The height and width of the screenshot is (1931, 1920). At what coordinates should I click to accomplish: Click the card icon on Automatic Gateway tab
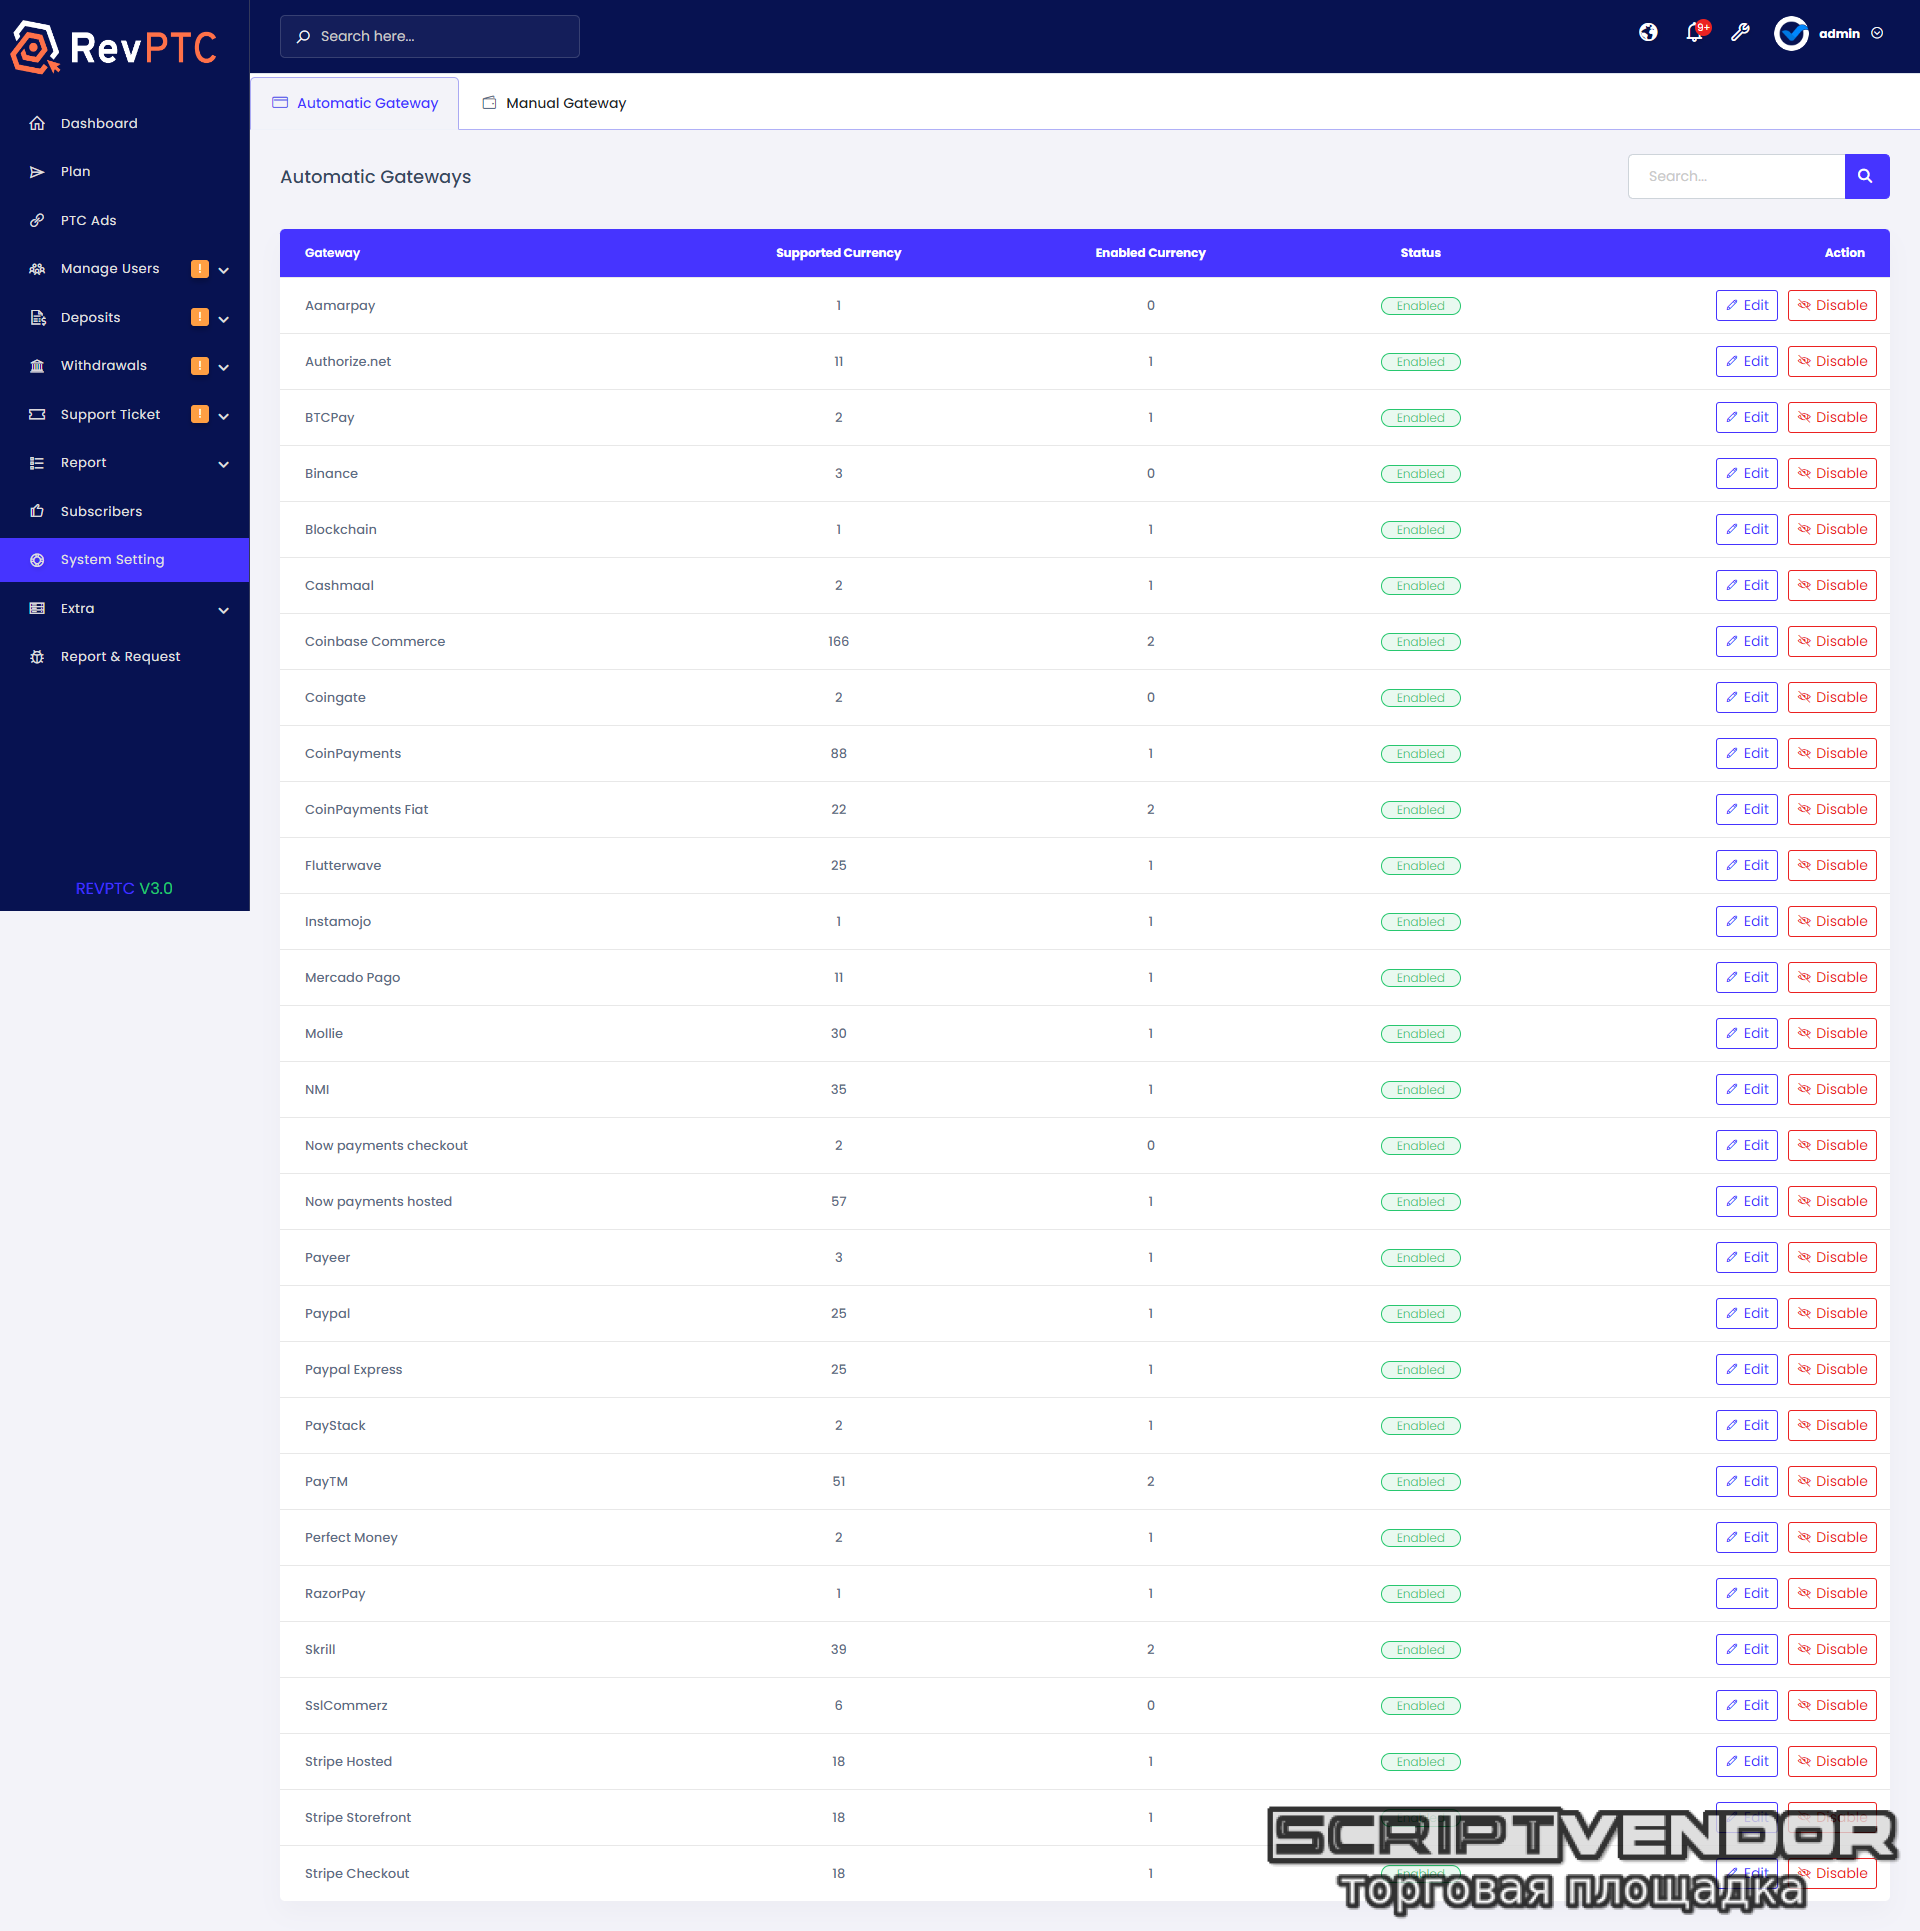(280, 102)
